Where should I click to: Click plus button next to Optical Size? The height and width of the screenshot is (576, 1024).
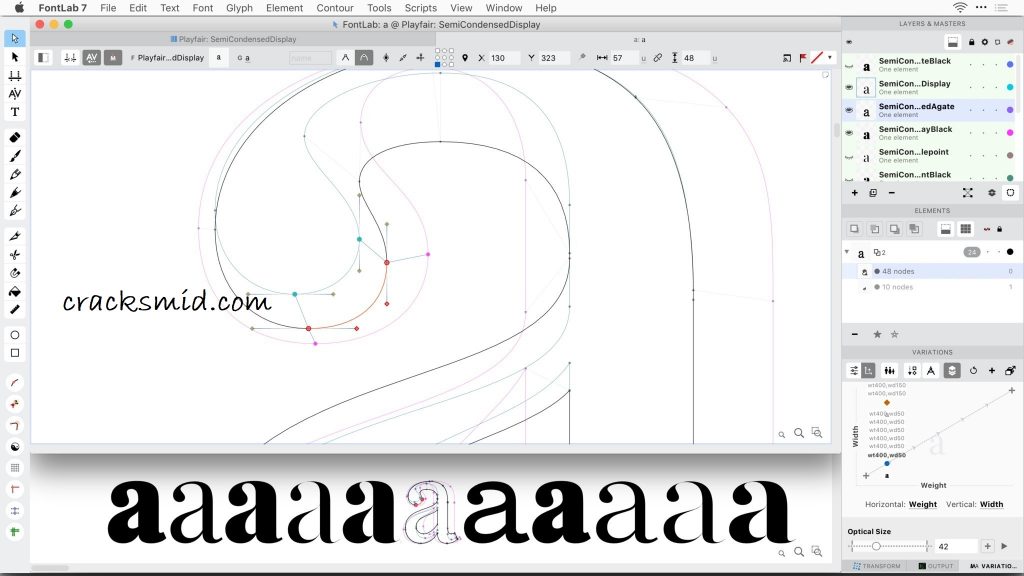987,546
